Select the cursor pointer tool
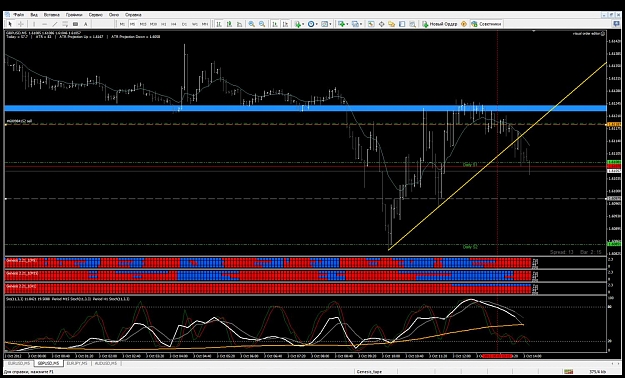This screenshot has width=625, height=378. pos(10,24)
